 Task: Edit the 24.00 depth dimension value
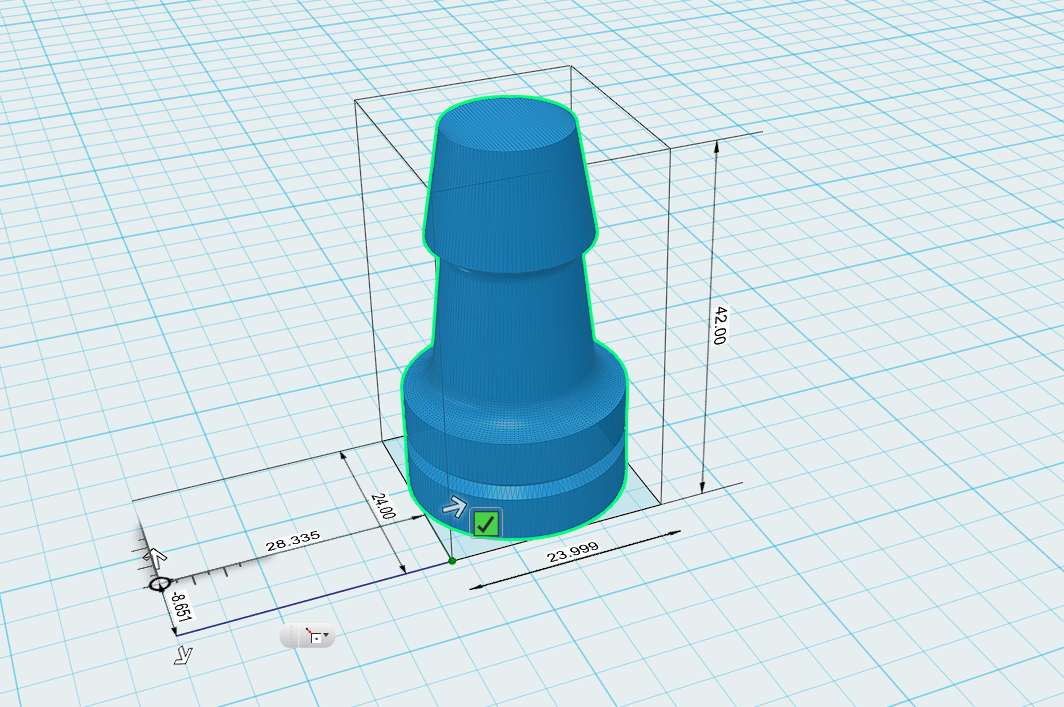click(383, 505)
